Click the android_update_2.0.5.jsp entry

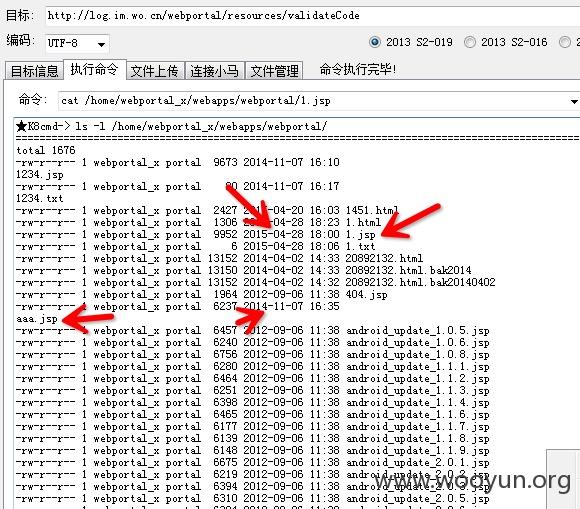418,499
